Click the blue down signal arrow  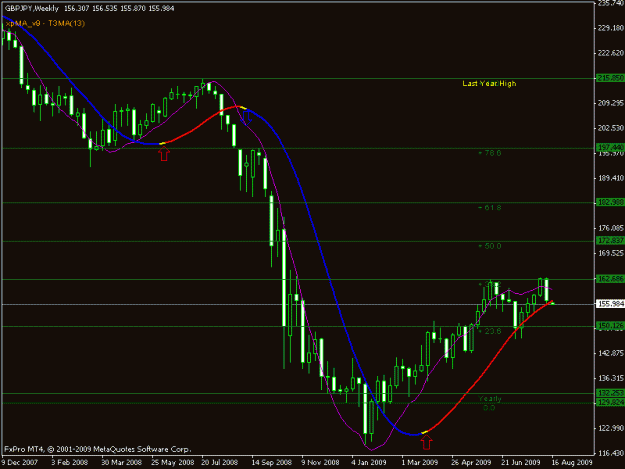tap(248, 117)
